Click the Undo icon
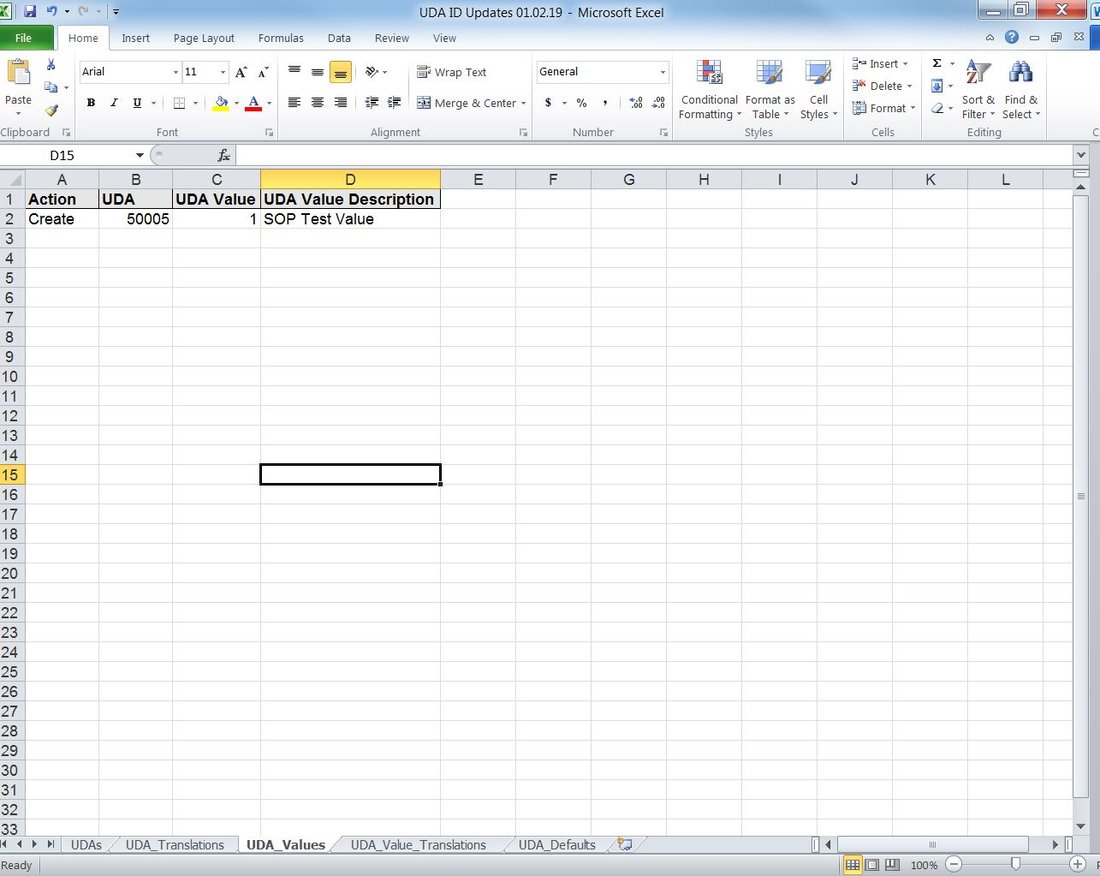 coord(52,11)
